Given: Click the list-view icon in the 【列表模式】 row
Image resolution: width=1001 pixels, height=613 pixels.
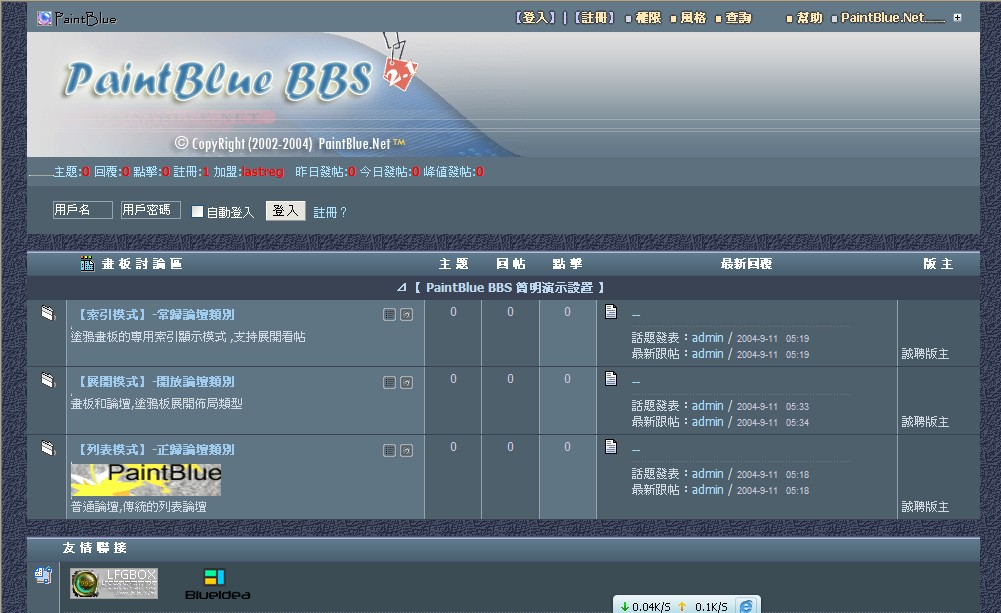Looking at the screenshot, I should 389,451.
